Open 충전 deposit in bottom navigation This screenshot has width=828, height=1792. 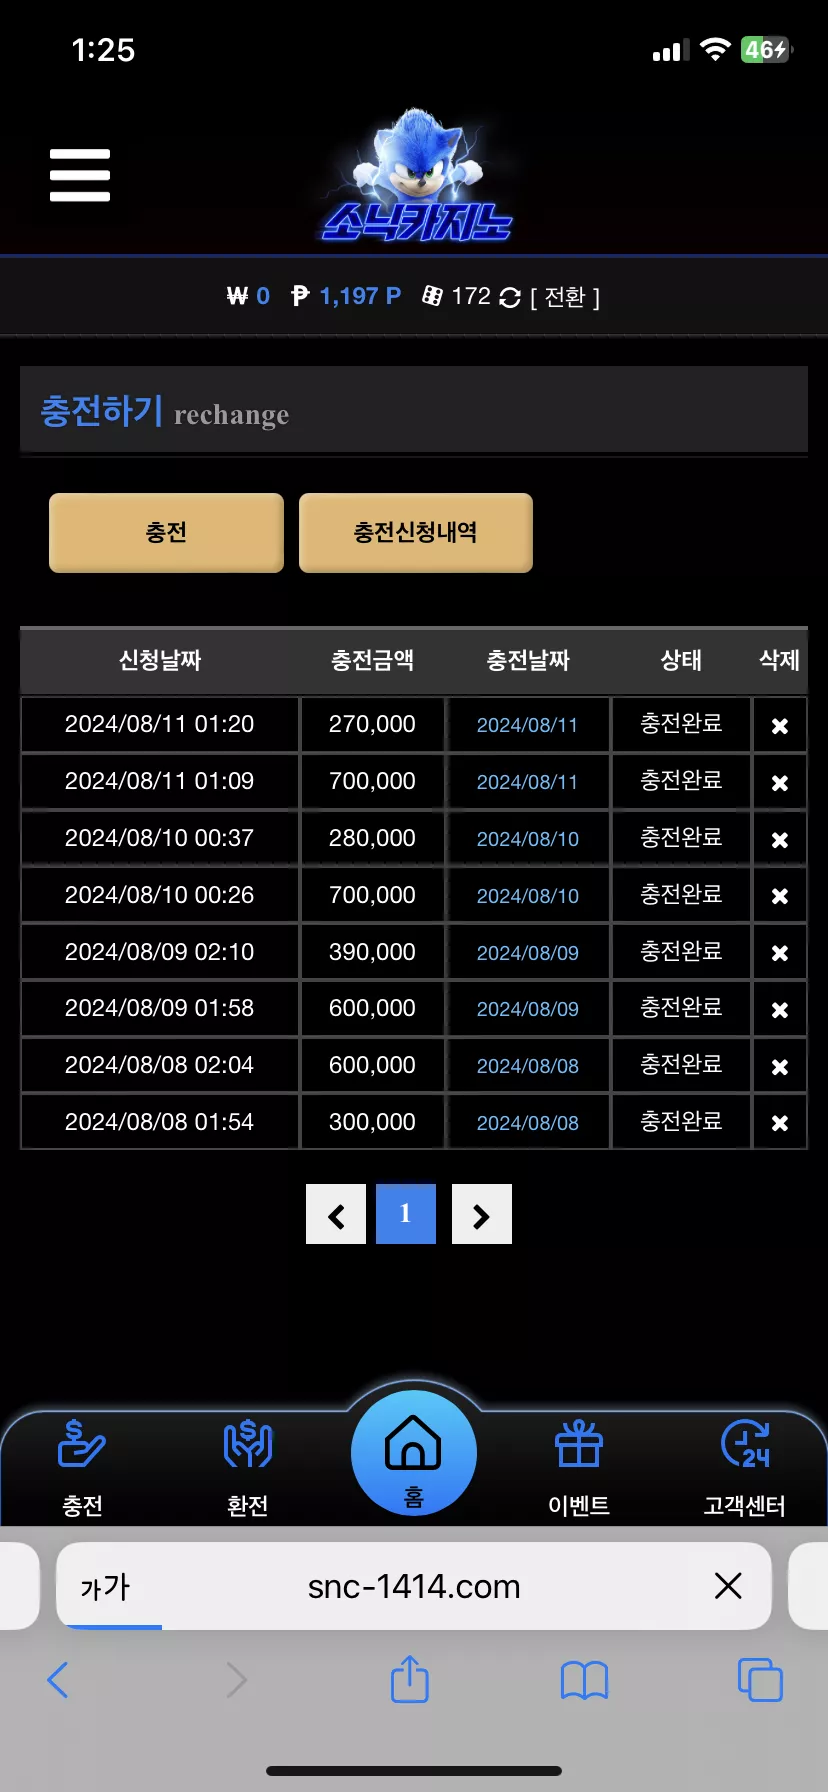coord(82,1466)
